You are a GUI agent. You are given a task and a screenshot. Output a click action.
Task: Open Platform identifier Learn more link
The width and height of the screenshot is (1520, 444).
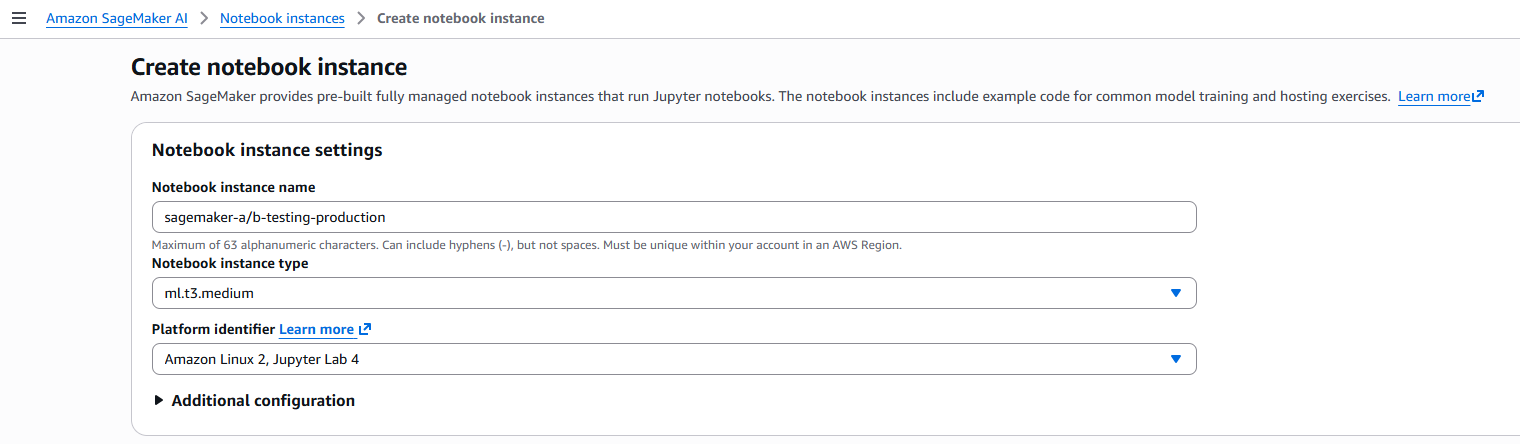coord(316,330)
